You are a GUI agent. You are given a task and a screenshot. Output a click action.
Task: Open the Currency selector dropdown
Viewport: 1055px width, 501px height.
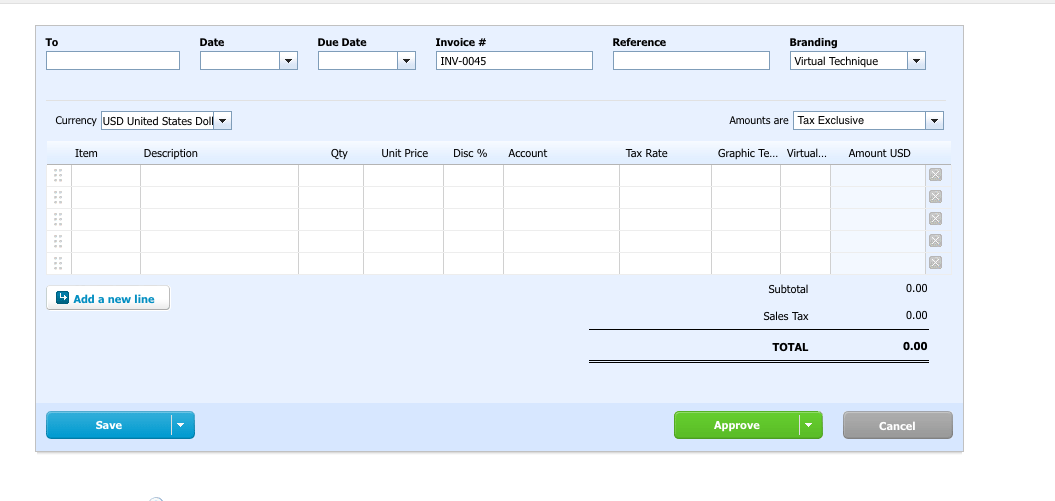[223, 121]
